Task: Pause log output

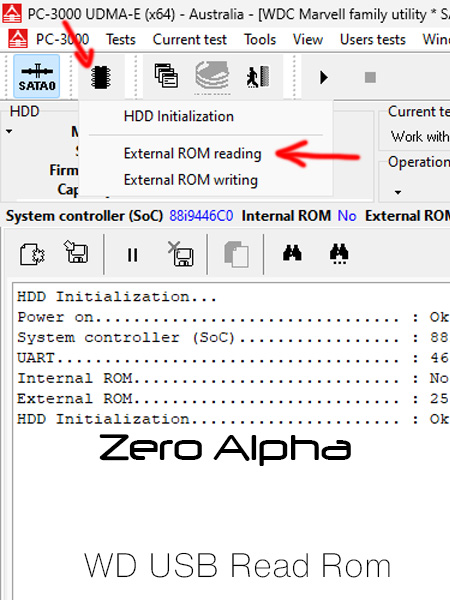Action: coord(132,254)
